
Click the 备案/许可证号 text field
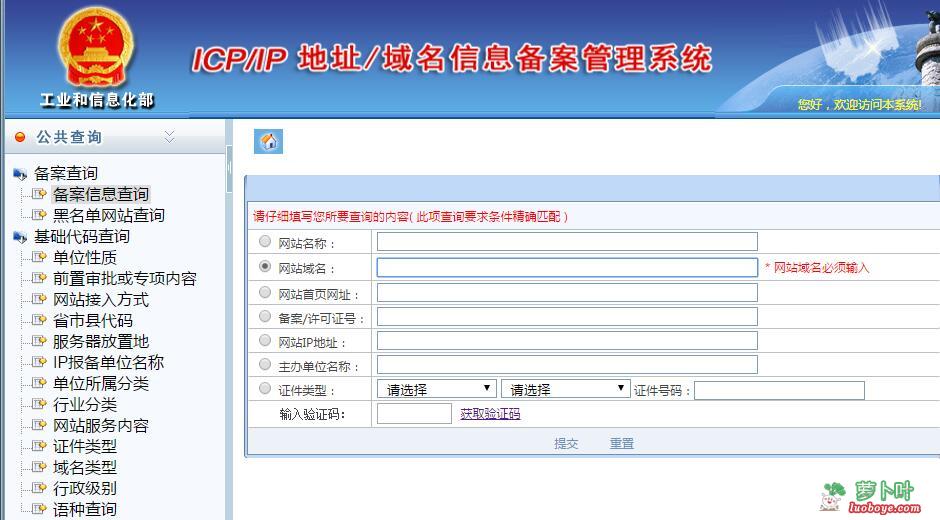(x=567, y=316)
